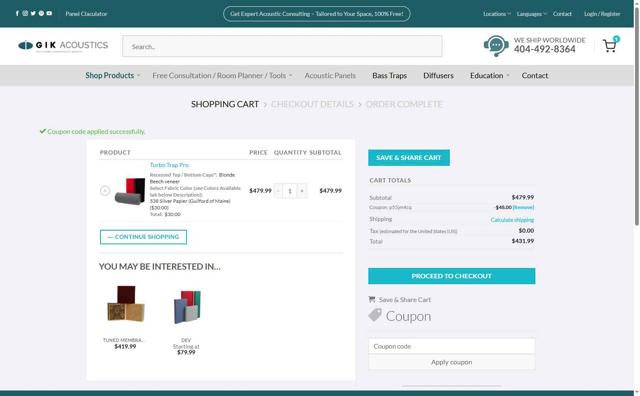Screen dimensions: 640x396
Task: Focus the Coupon code field
Action: [x=451, y=346]
